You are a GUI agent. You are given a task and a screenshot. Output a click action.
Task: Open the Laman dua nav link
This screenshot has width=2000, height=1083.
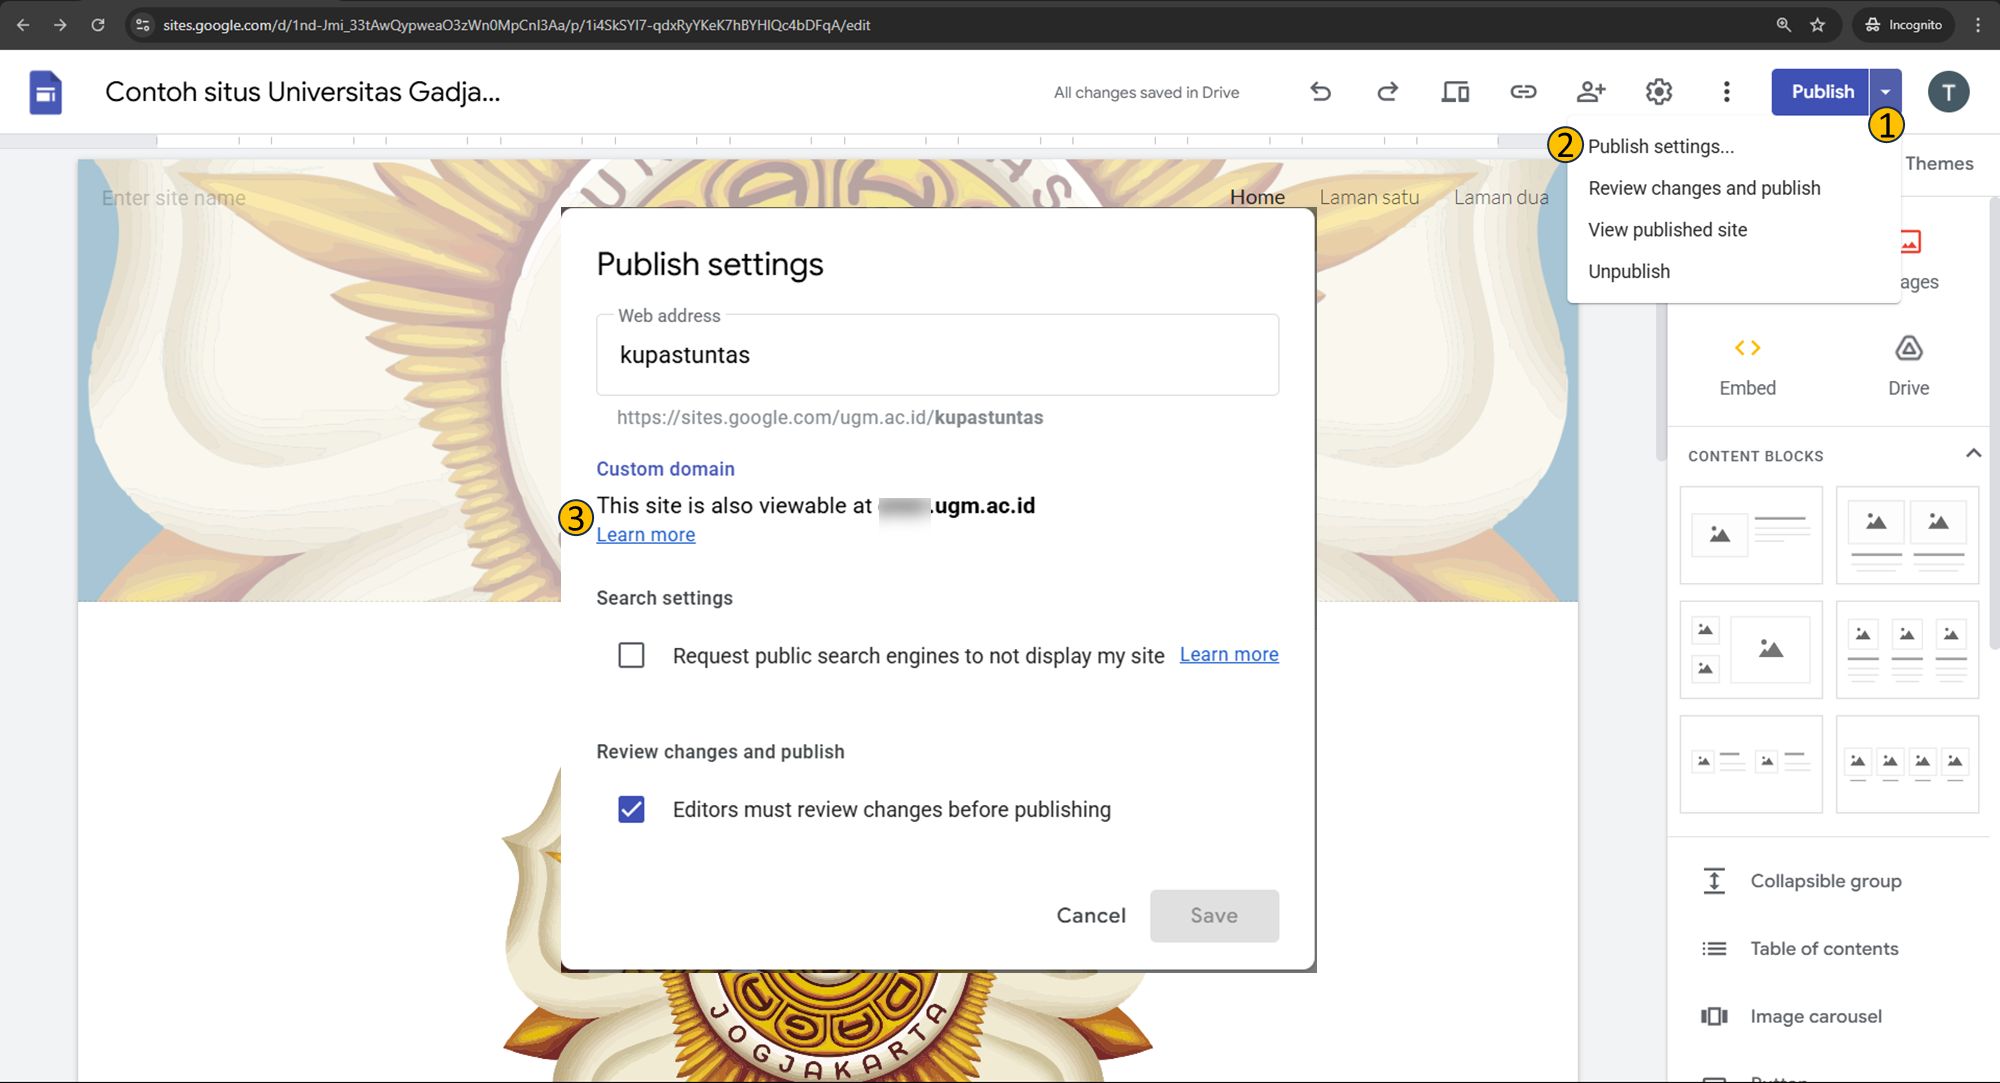point(1501,197)
